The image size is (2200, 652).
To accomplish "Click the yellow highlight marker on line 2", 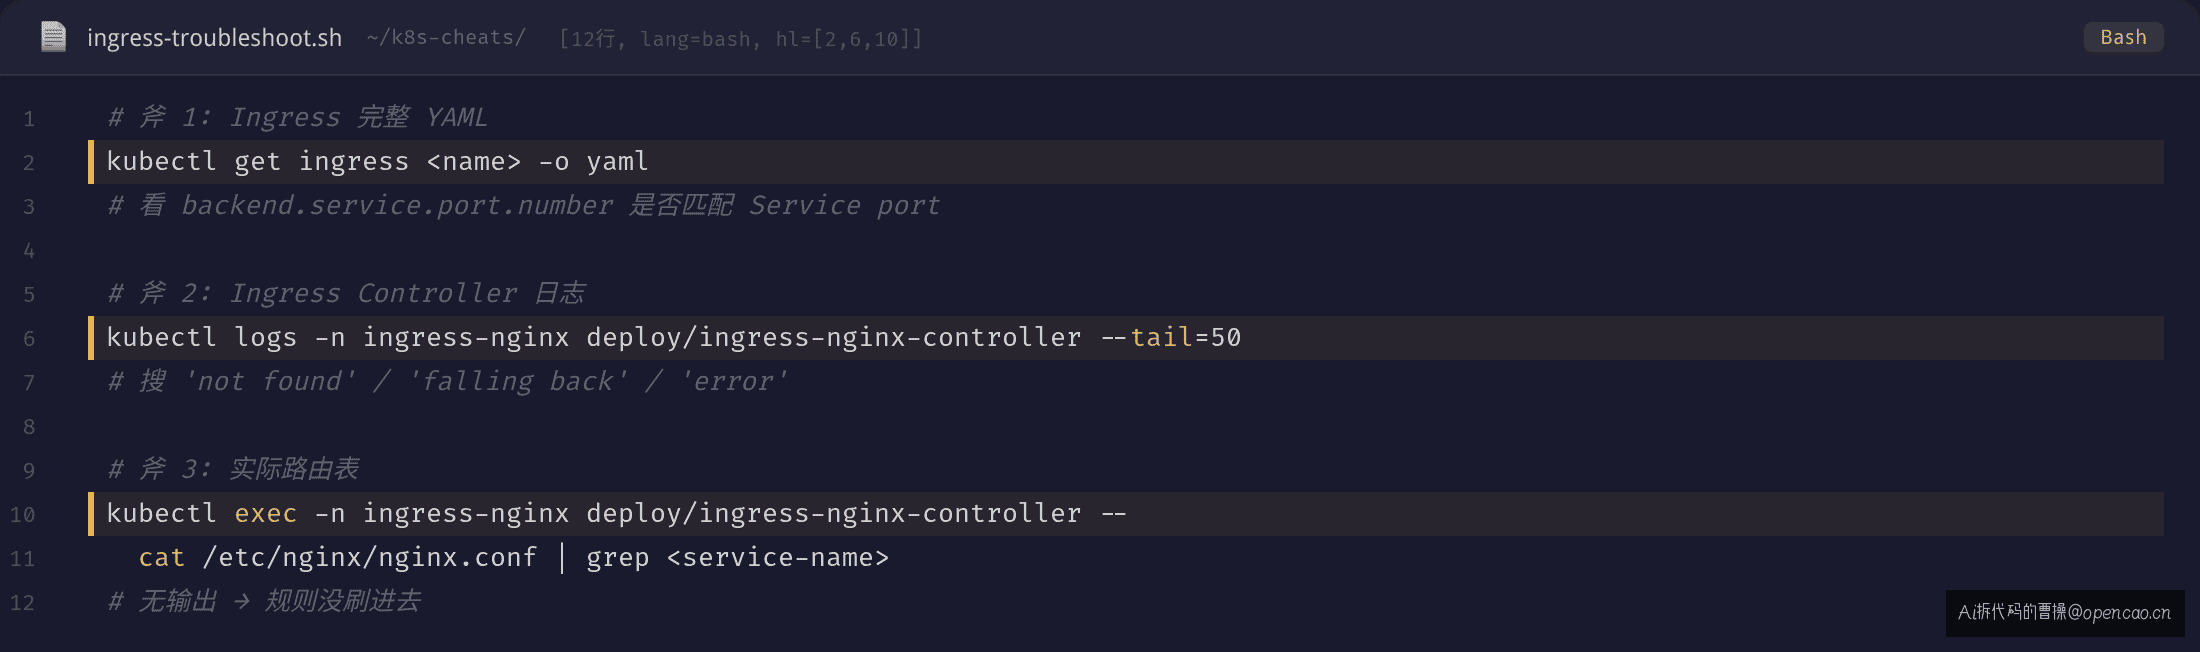I will (x=91, y=162).
